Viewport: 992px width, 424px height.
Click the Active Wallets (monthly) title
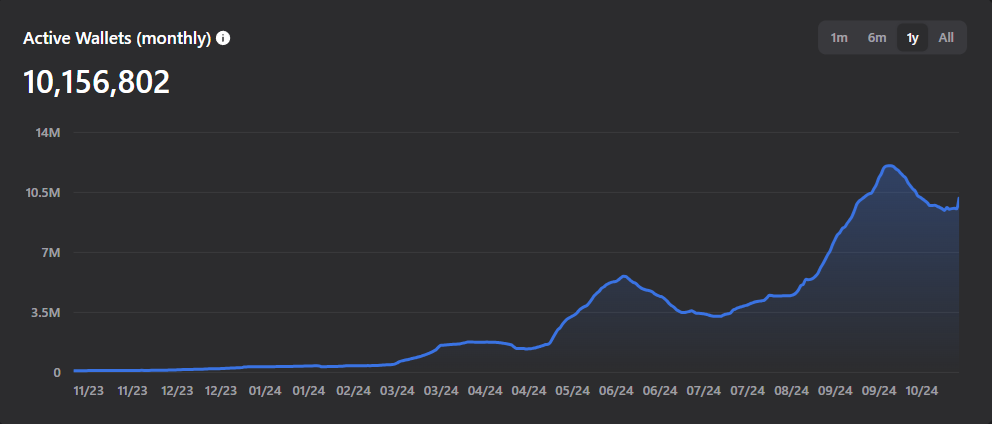[x=117, y=38]
